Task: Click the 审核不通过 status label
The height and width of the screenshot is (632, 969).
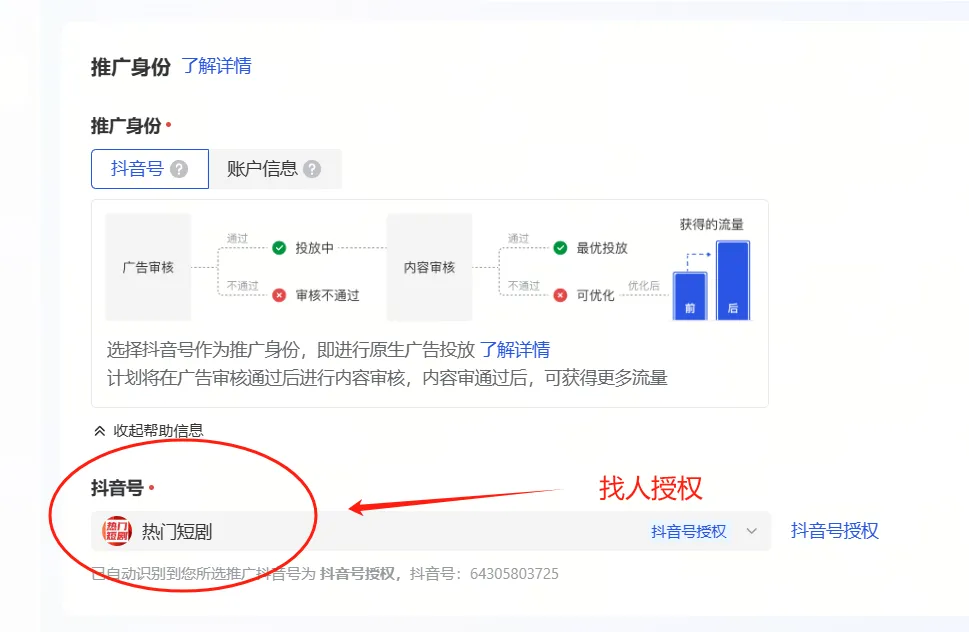Action: 328,295
